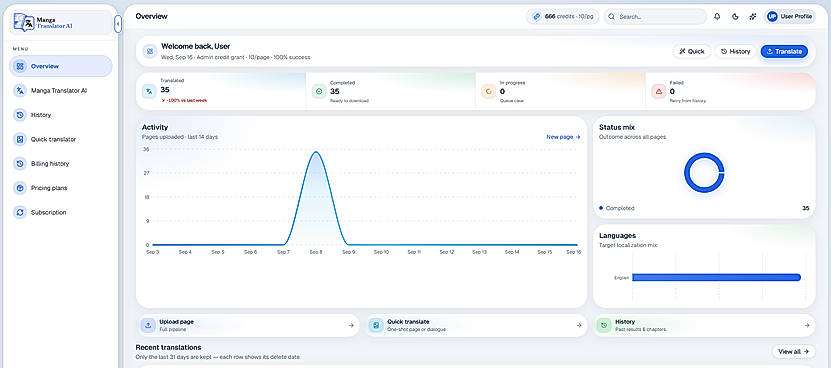This screenshot has width=831, height=368.
Task: Click the 'Queue clear' text
Action: [512, 100]
